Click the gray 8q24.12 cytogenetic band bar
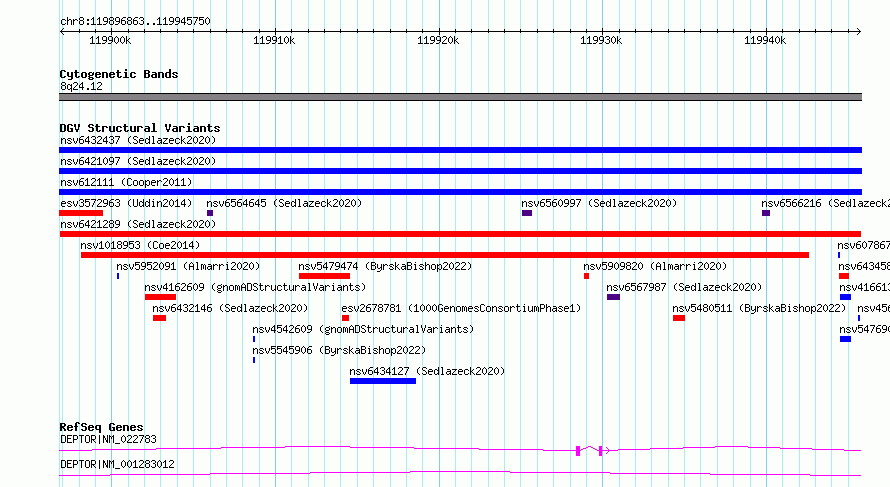The width and height of the screenshot is (890, 487). coord(460,97)
